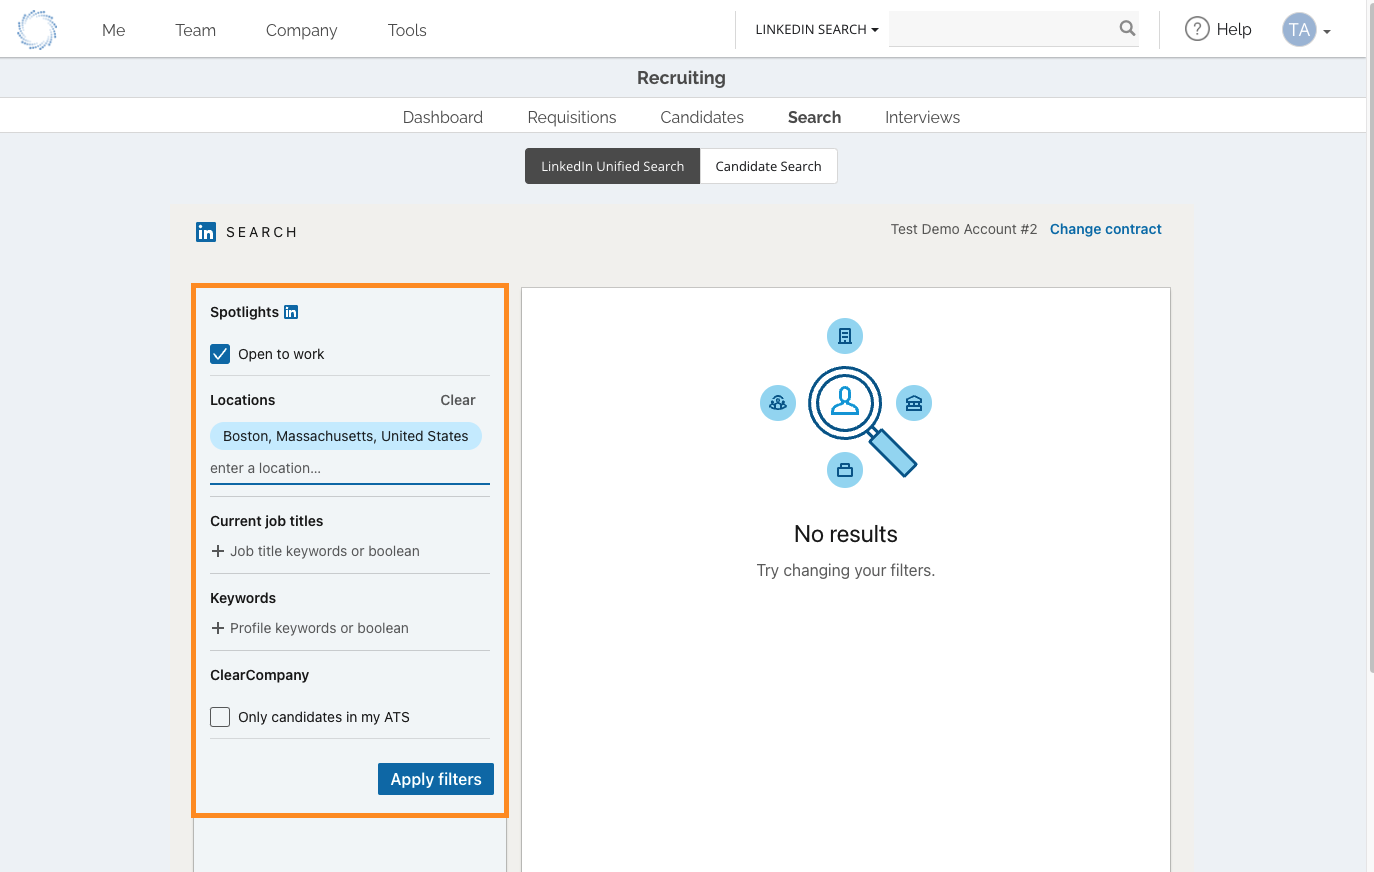Click the institution icon right of magnifier
Screen dimensions: 1374x872
(914, 403)
